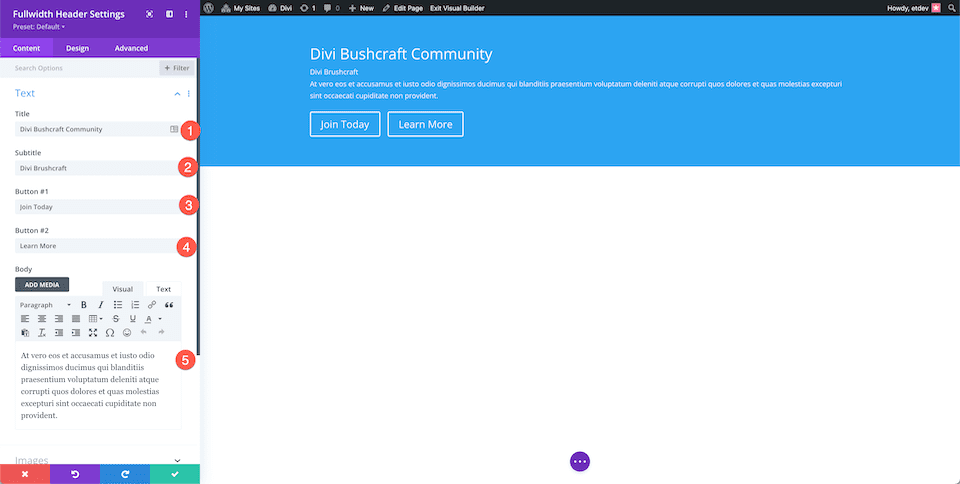The height and width of the screenshot is (484, 960).
Task: Collapse the Text section chevron
Action: (178, 93)
